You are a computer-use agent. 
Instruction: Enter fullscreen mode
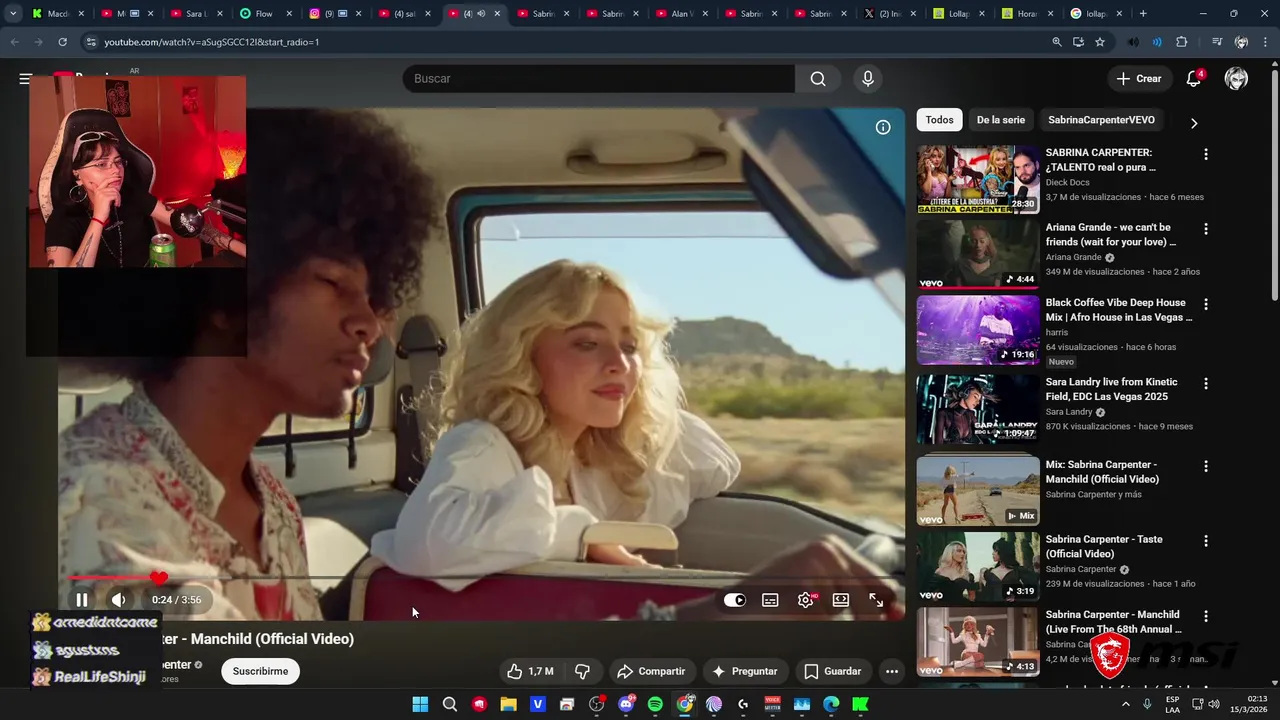click(876, 600)
